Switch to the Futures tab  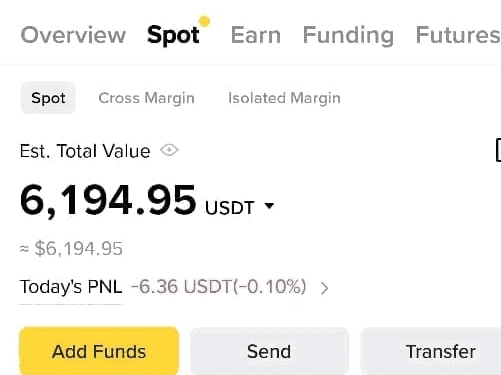coord(458,35)
